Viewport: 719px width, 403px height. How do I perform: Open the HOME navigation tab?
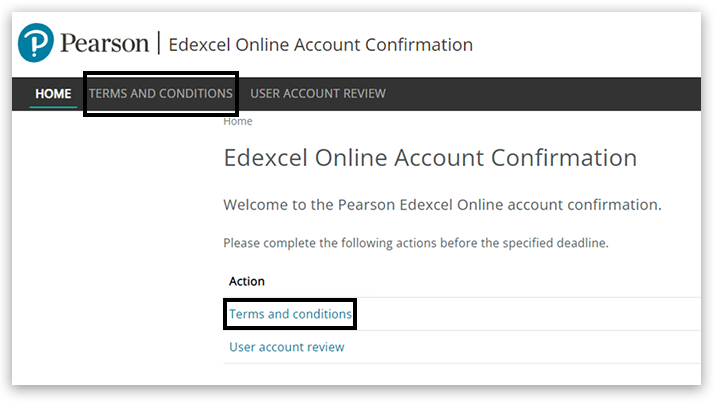click(x=53, y=94)
